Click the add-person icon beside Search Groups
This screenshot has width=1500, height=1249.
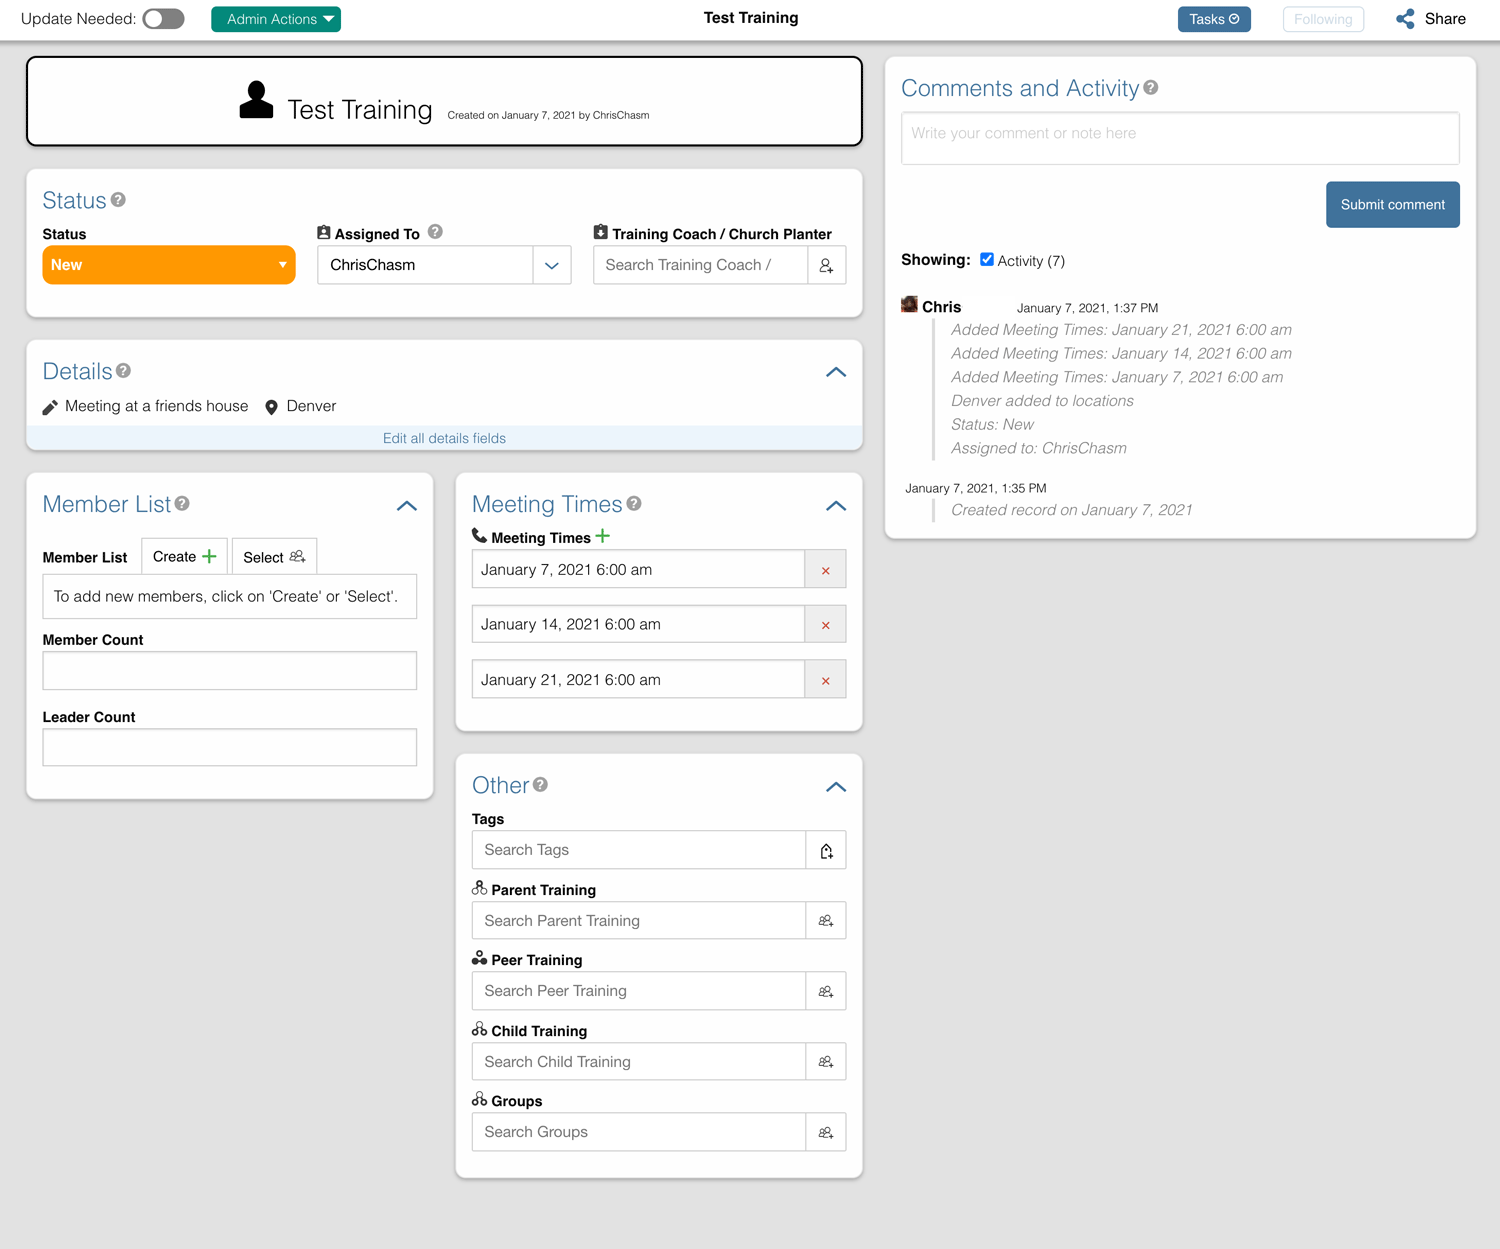[826, 1131]
